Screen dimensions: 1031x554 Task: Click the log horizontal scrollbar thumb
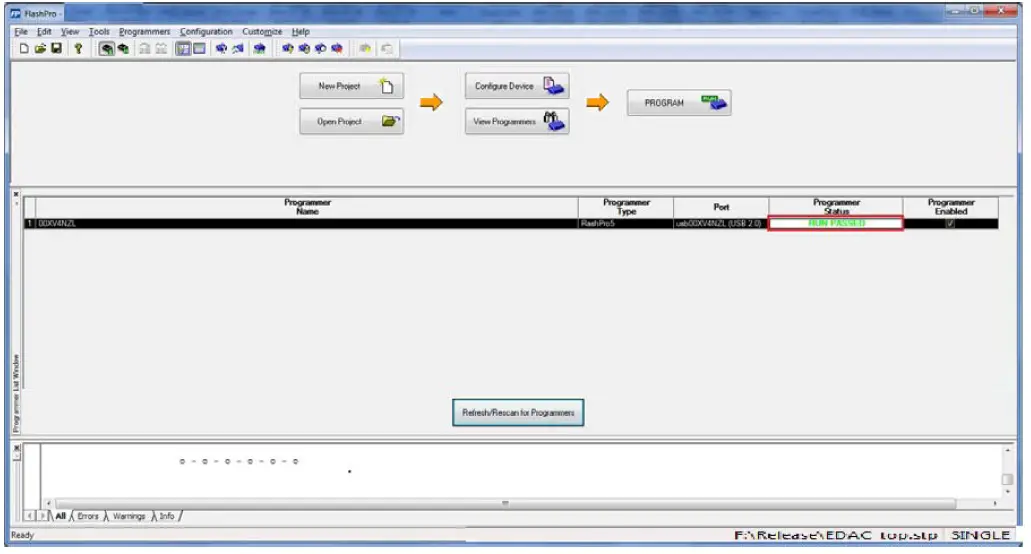(x=505, y=503)
